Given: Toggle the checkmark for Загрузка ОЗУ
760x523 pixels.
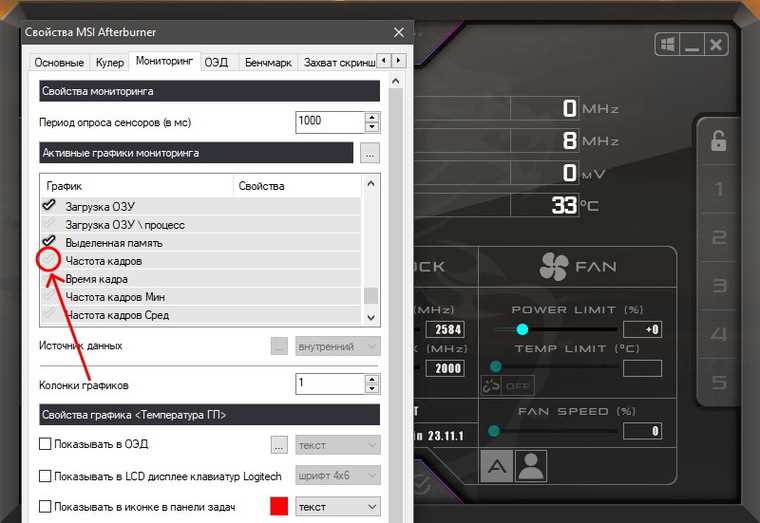Looking at the screenshot, I should pos(49,205).
